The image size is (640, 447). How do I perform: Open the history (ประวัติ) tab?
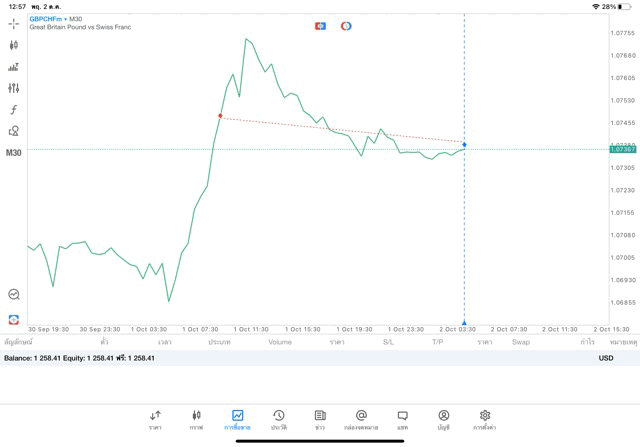click(x=278, y=419)
